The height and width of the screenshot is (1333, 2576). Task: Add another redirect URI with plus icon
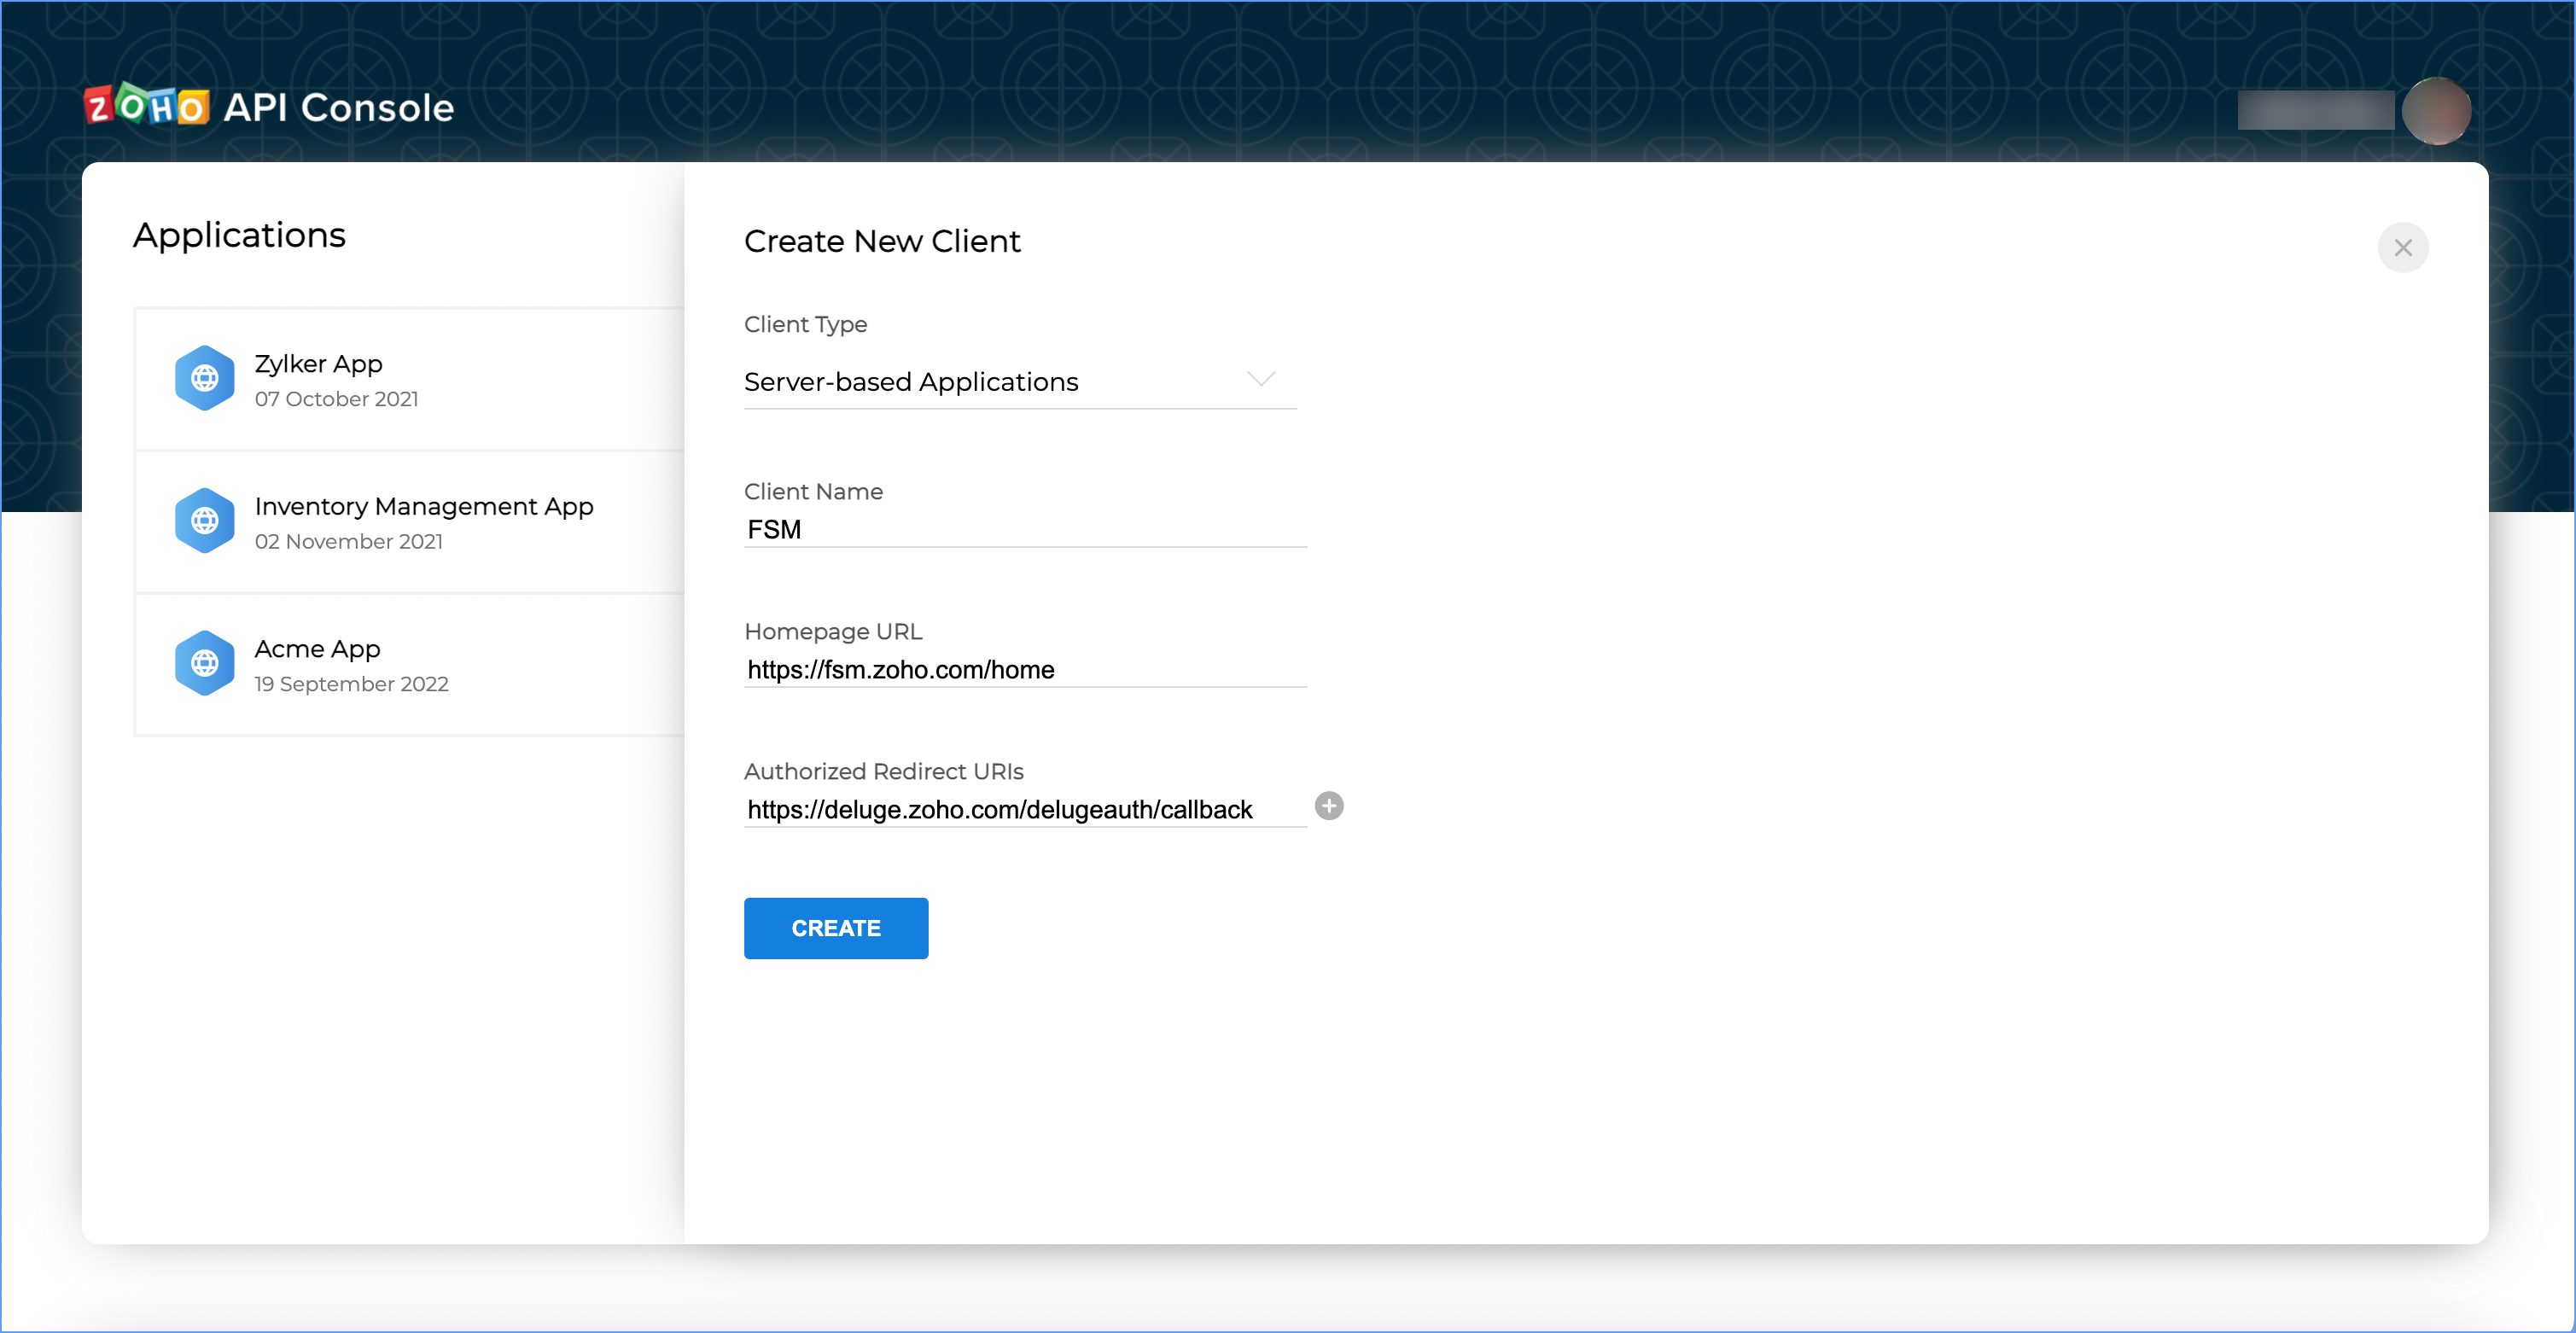pos(1328,806)
